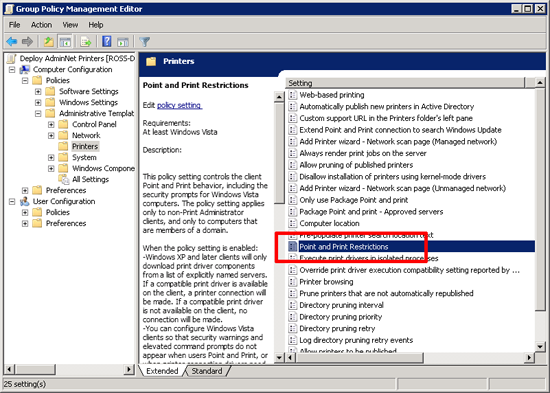The image size is (550, 393).
Task: Click the Allow pruning of published printers icon
Action: (292, 165)
